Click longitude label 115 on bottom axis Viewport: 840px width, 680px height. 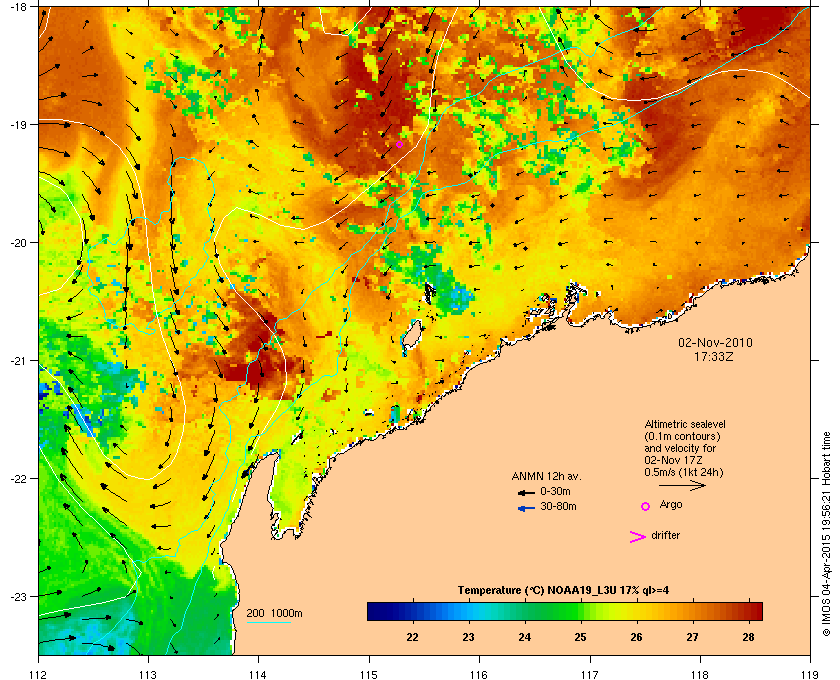click(x=369, y=674)
